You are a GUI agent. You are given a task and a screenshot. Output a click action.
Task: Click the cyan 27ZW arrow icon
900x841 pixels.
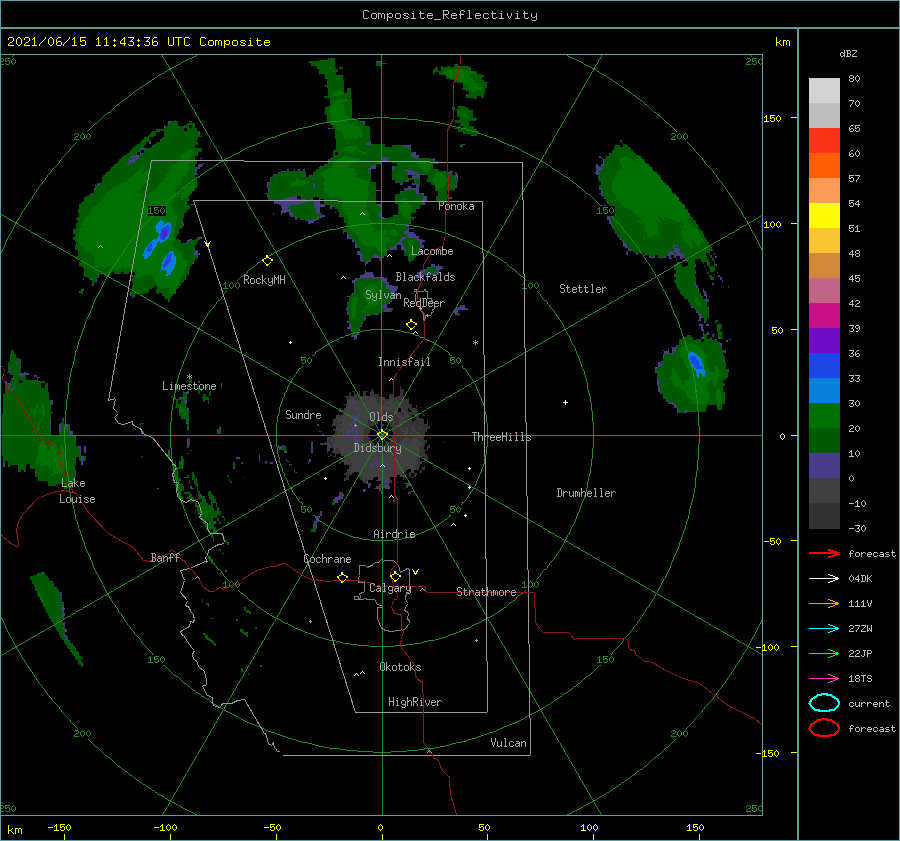[824, 629]
